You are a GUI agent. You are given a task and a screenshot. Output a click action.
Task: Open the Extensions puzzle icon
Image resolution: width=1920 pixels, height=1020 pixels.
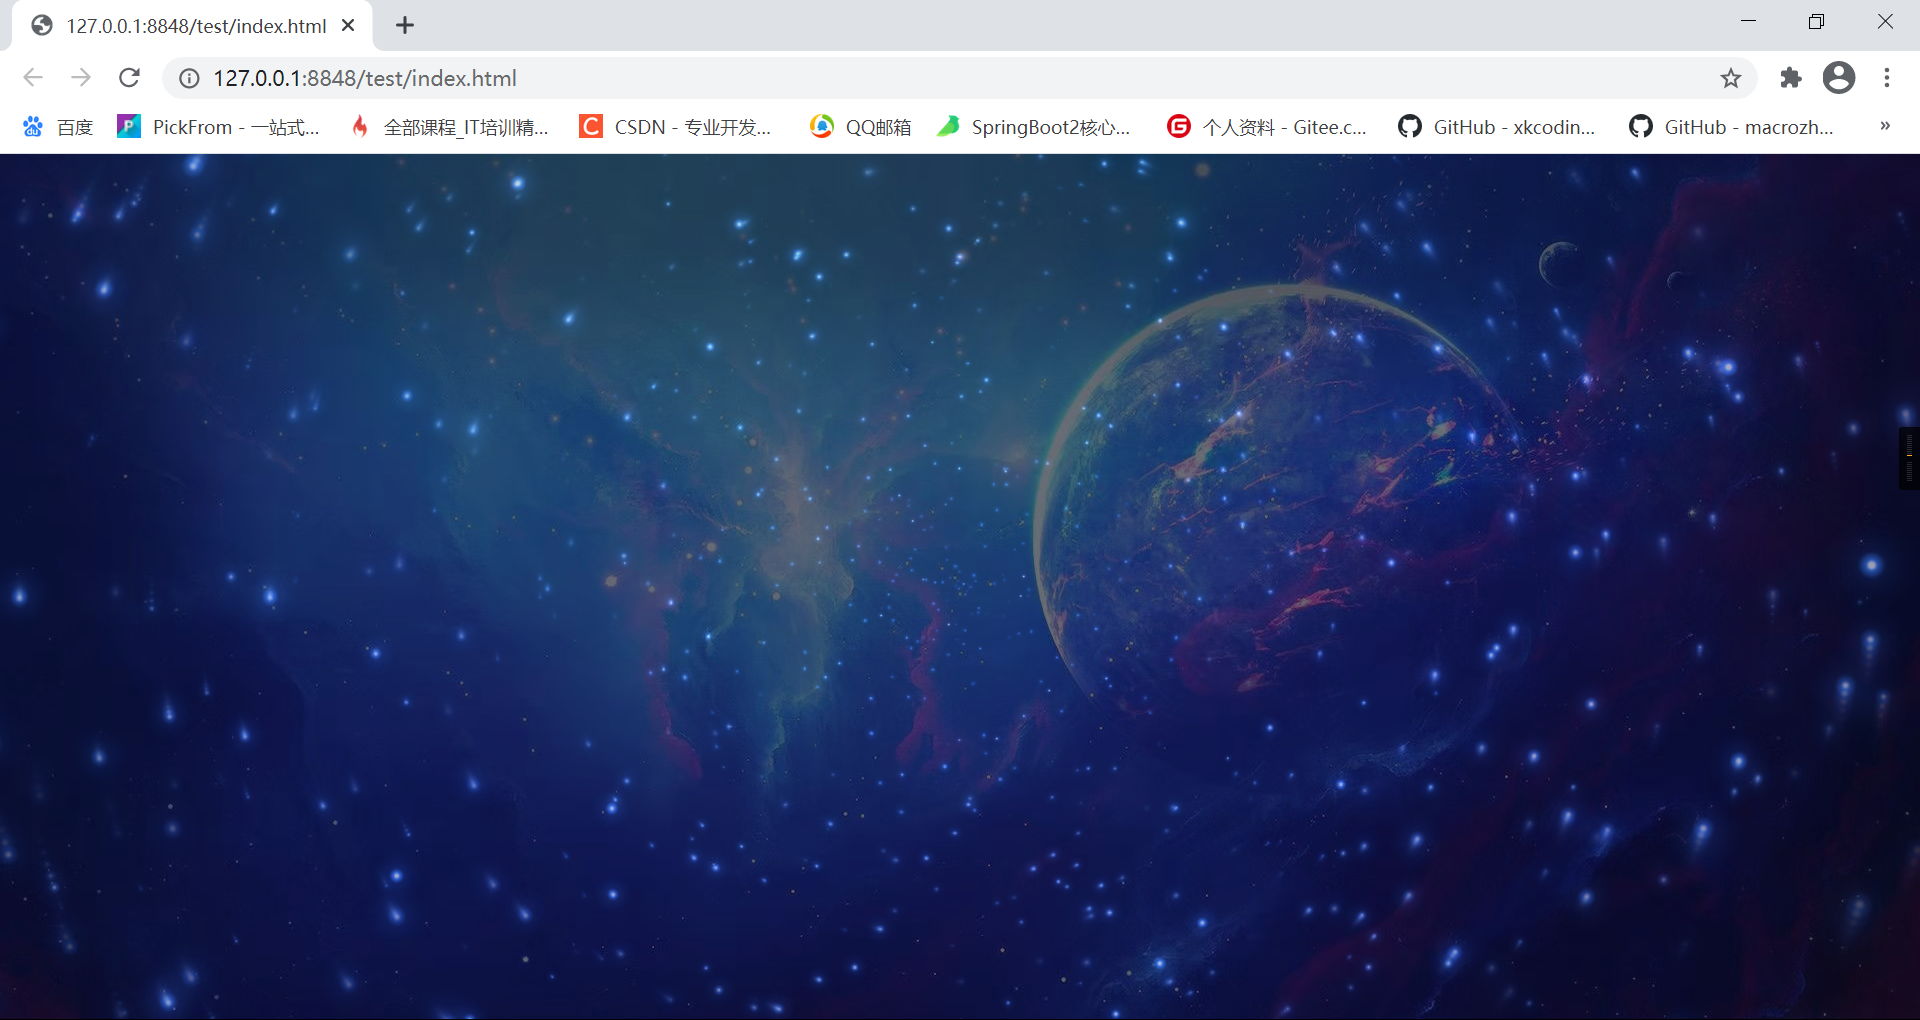[x=1791, y=78]
